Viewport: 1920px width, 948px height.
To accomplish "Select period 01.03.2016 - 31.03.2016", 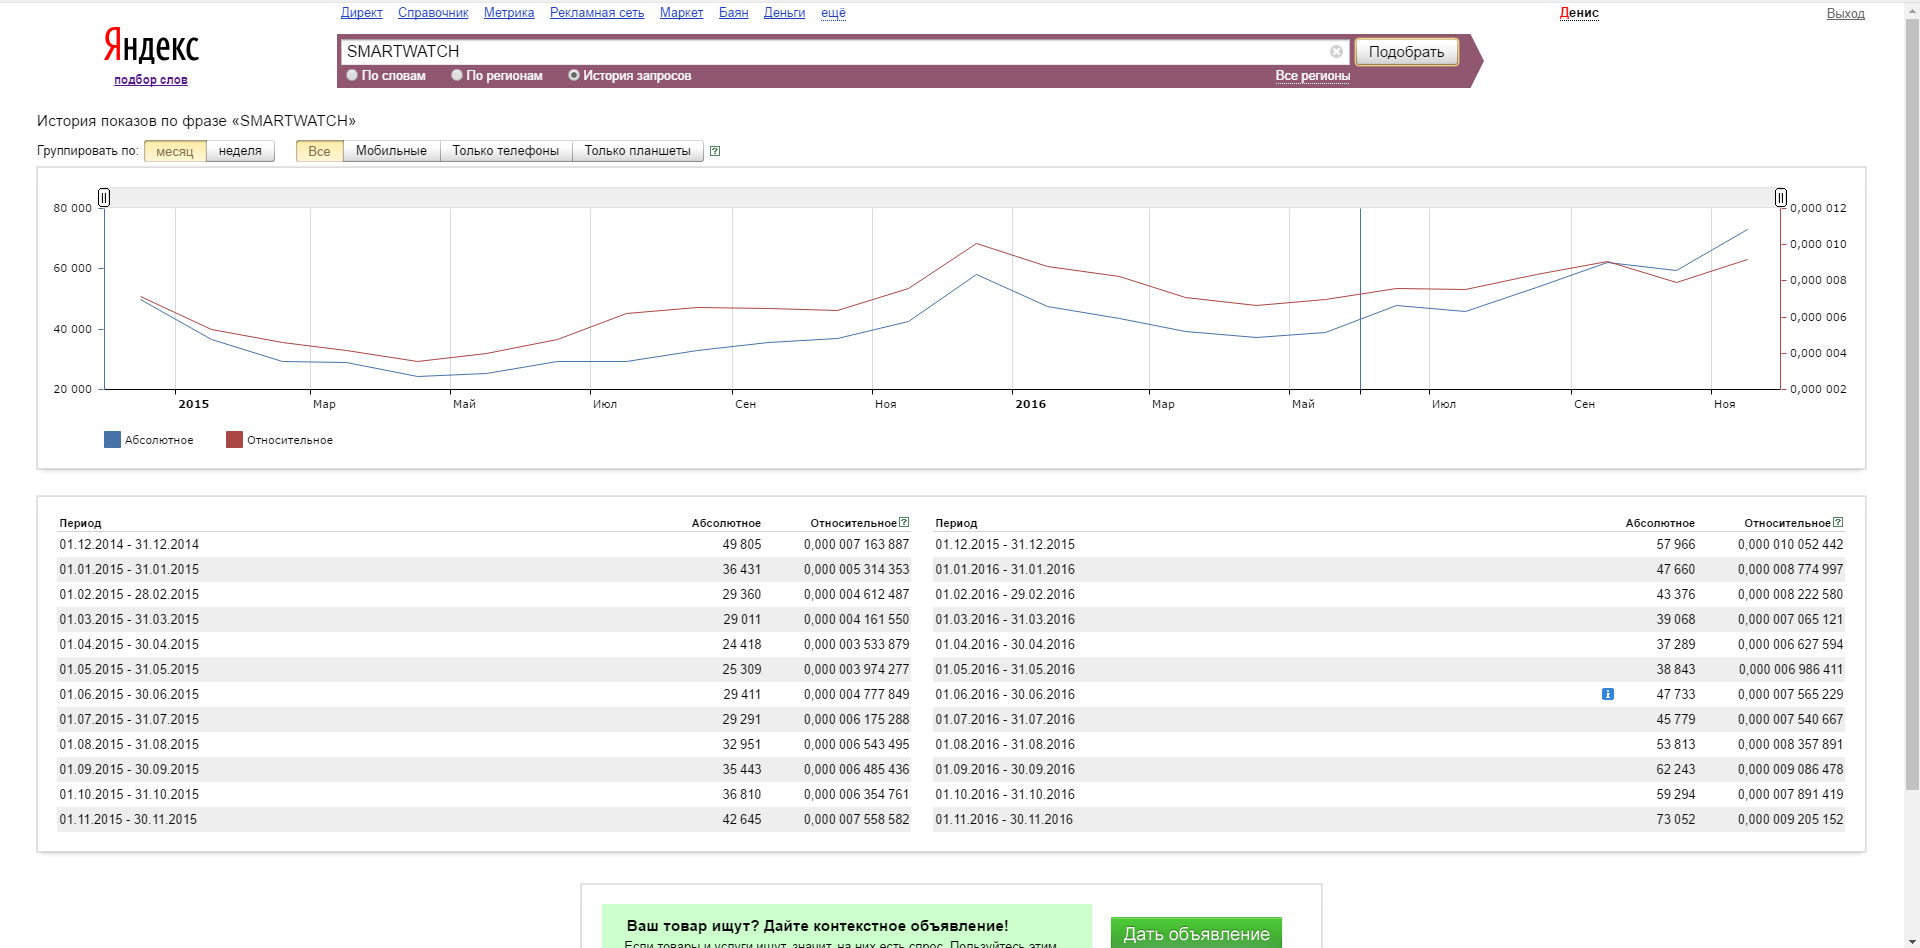I will click(1005, 620).
